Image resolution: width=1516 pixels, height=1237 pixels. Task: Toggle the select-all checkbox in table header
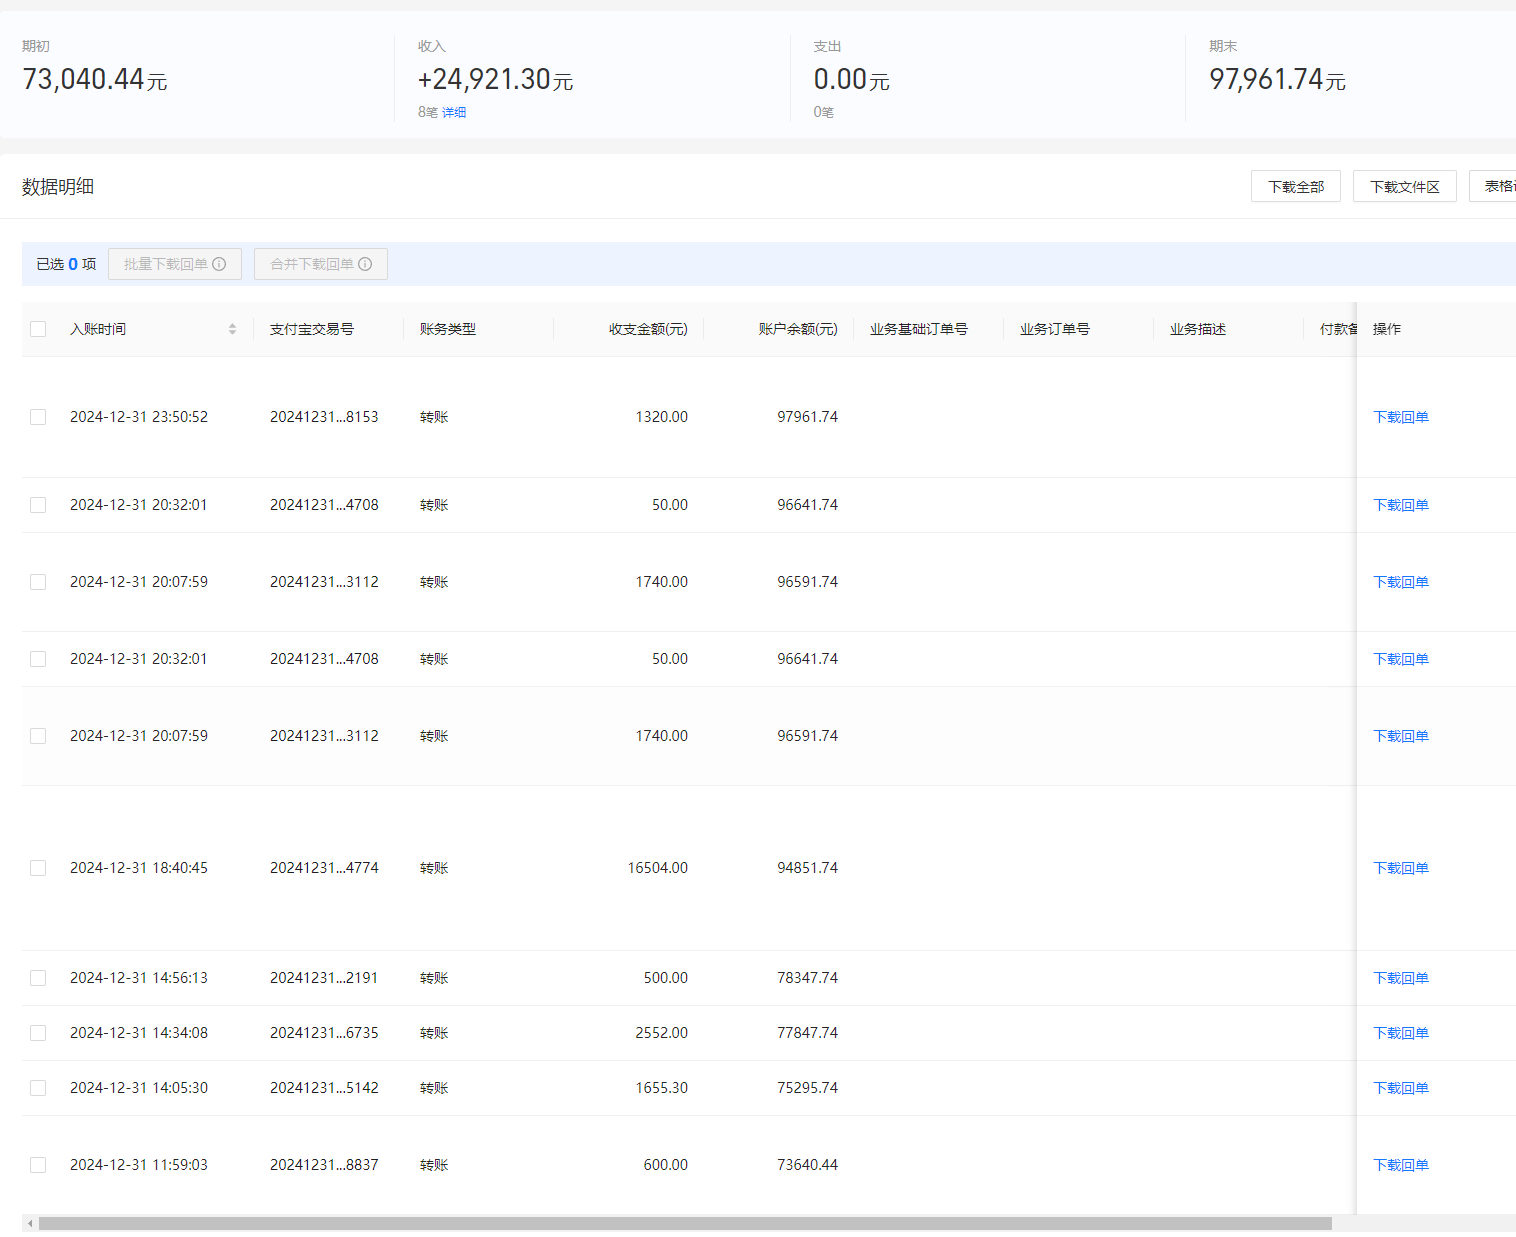(38, 329)
